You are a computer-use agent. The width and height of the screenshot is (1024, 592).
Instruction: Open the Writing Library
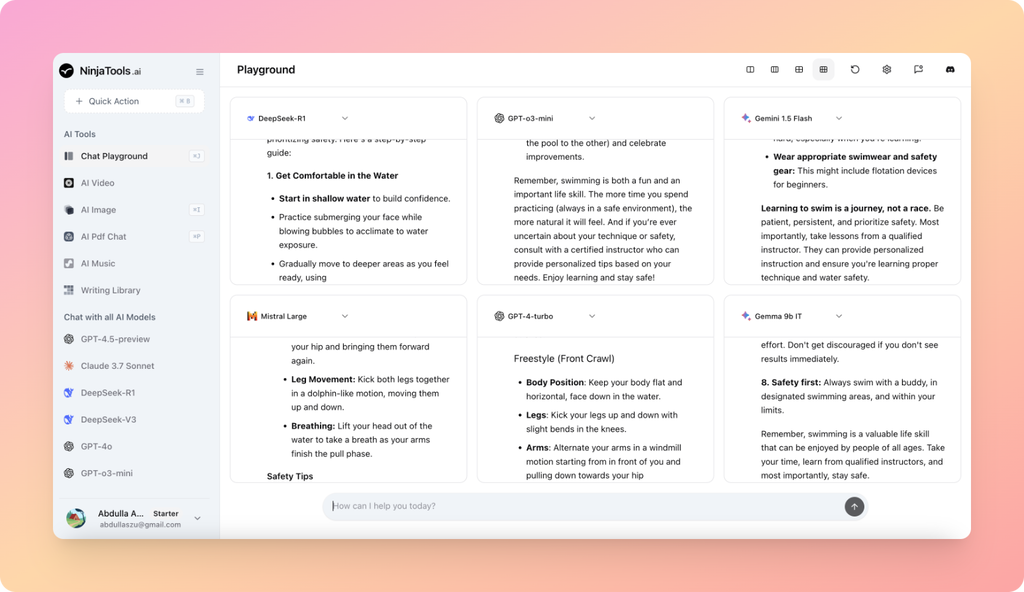tap(112, 290)
